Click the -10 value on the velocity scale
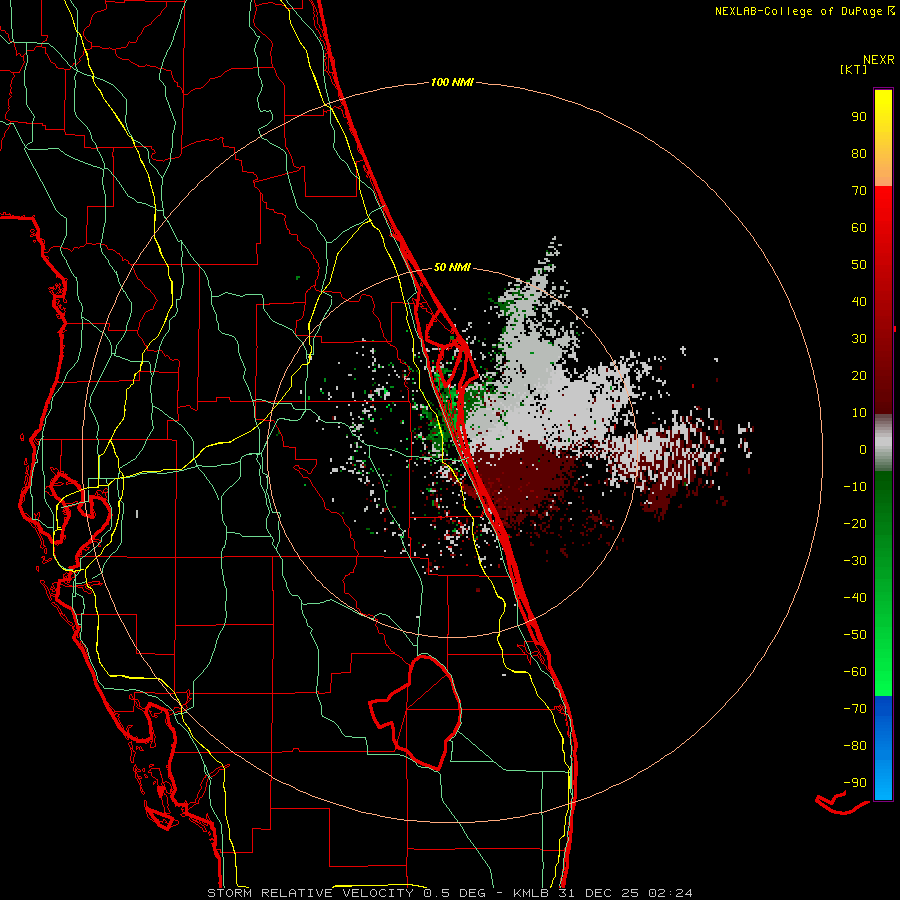Image resolution: width=900 pixels, height=900 pixels. pyautogui.click(x=855, y=487)
